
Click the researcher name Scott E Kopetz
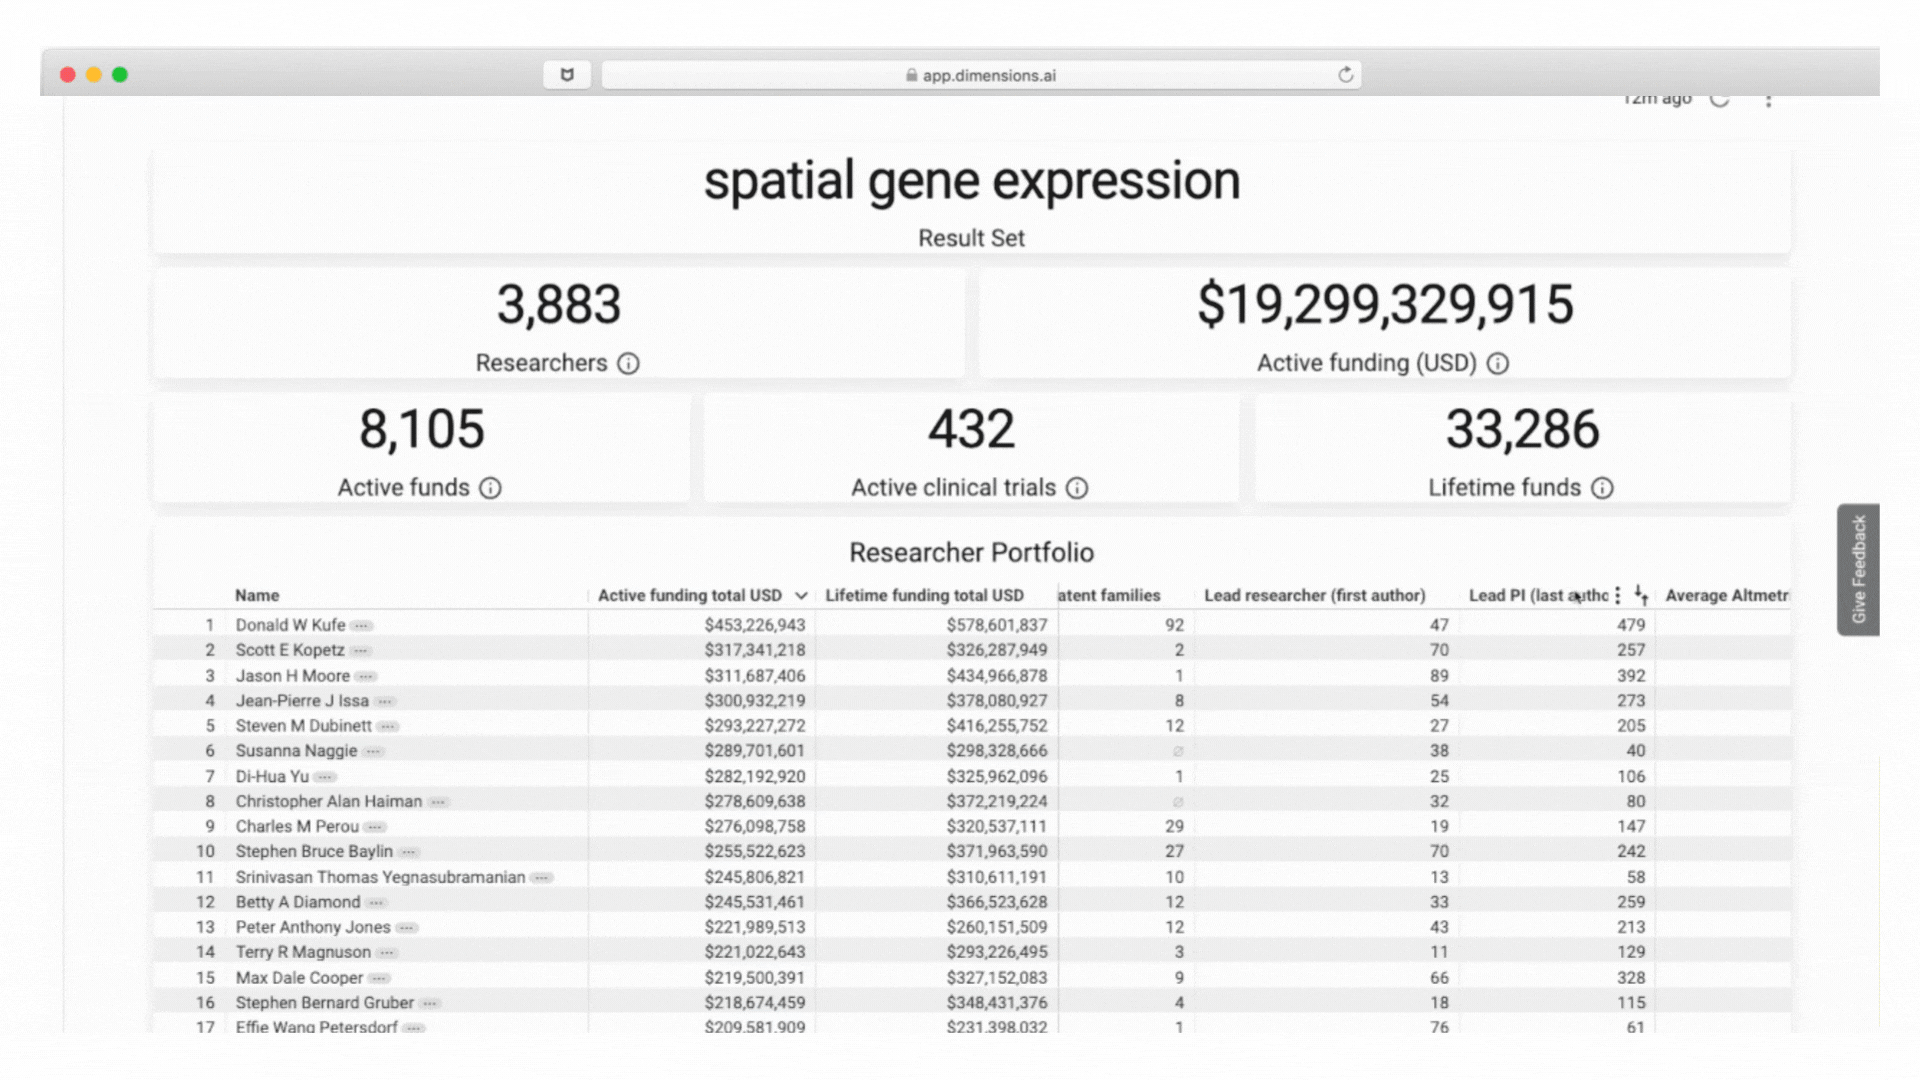pos(290,650)
